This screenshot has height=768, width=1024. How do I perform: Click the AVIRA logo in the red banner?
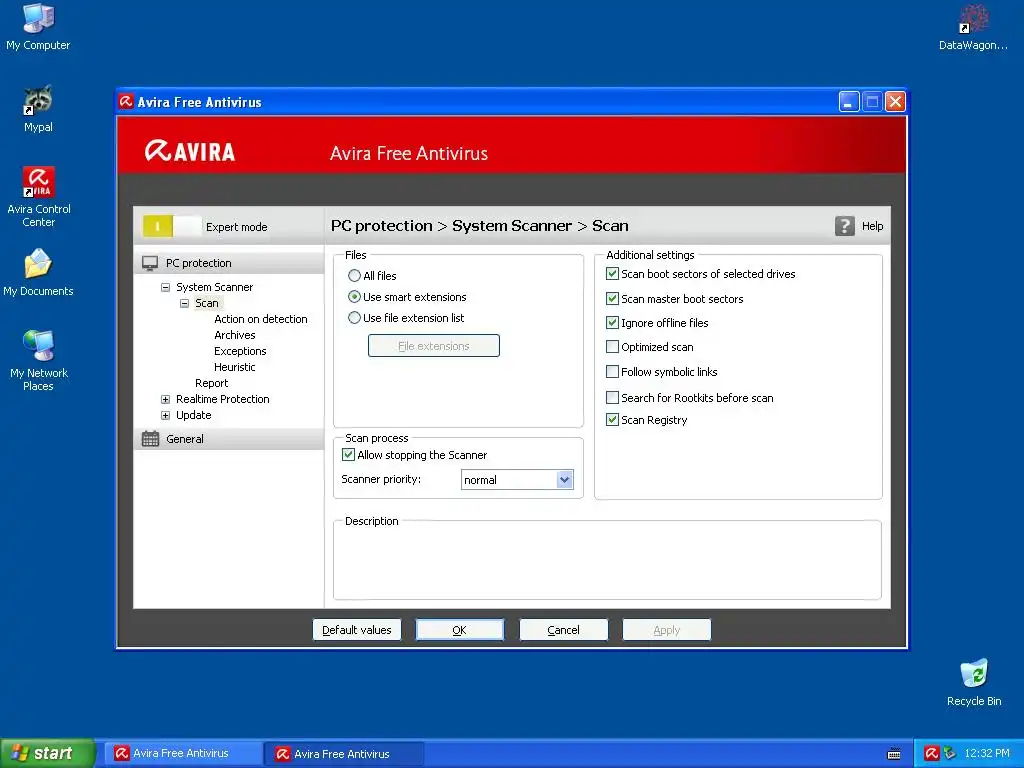pos(189,152)
